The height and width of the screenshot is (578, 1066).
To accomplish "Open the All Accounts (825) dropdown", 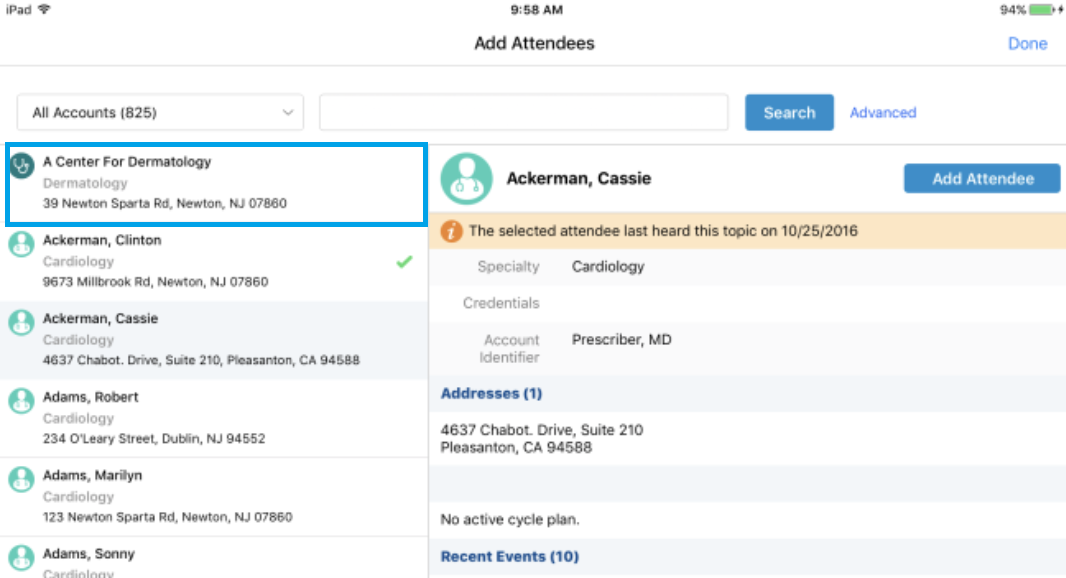I will pos(160,113).
